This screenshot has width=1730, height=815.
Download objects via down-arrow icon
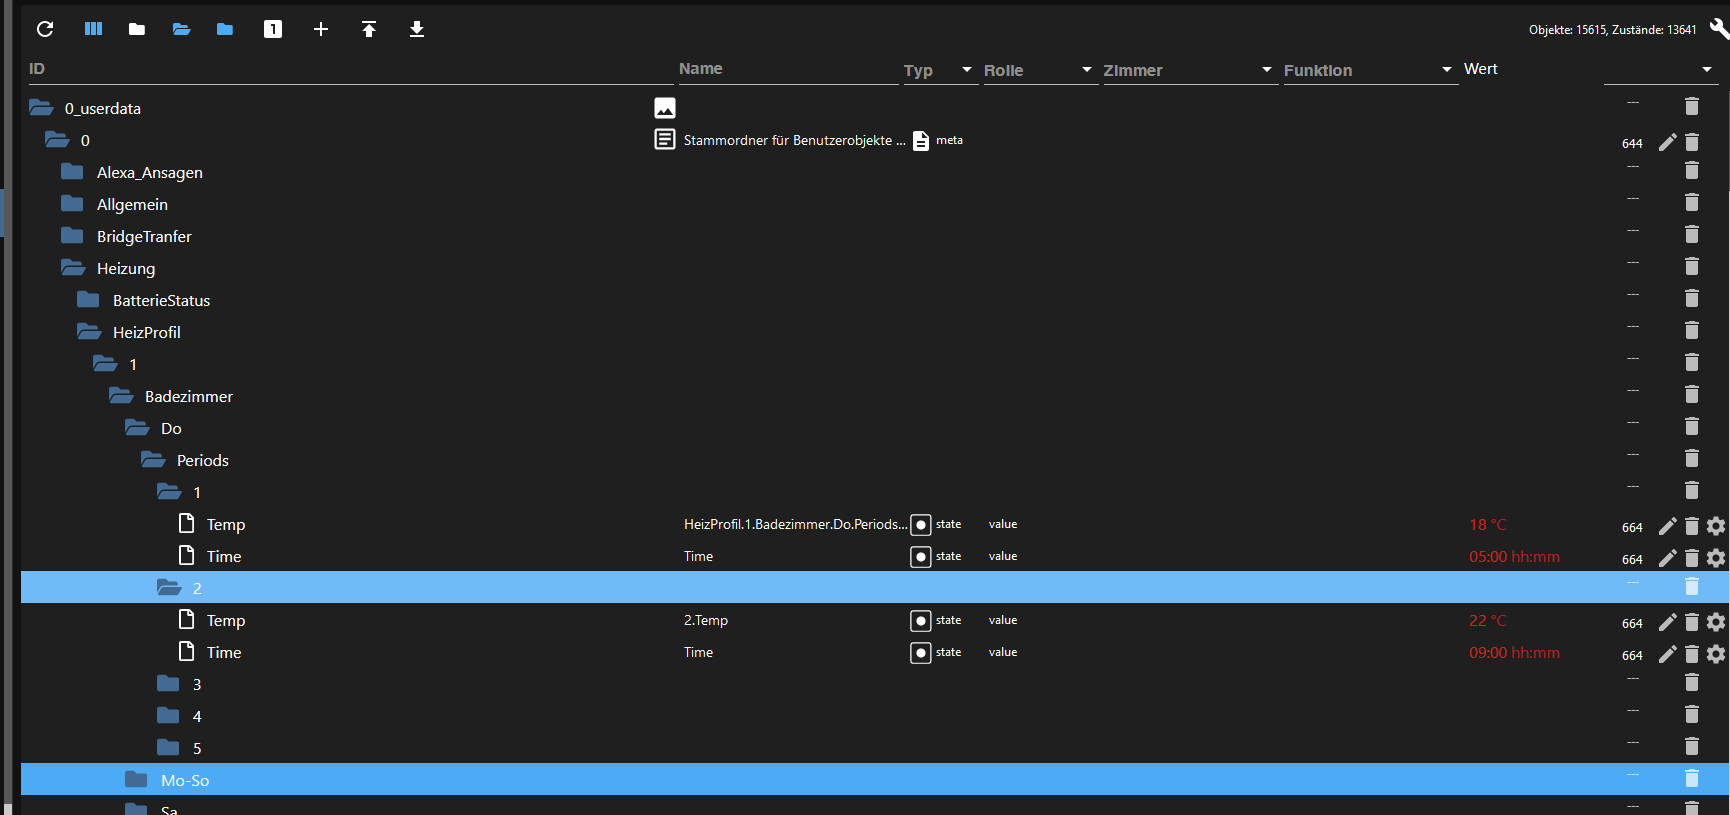tap(417, 29)
